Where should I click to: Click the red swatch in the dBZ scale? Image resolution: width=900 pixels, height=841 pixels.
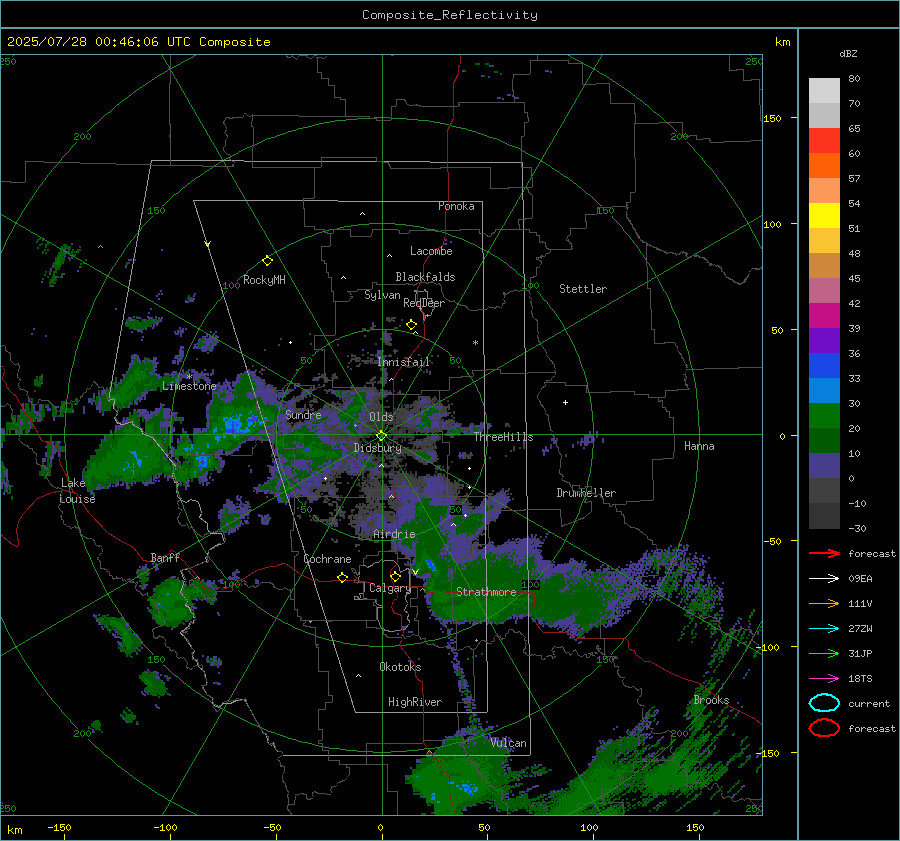pos(824,141)
